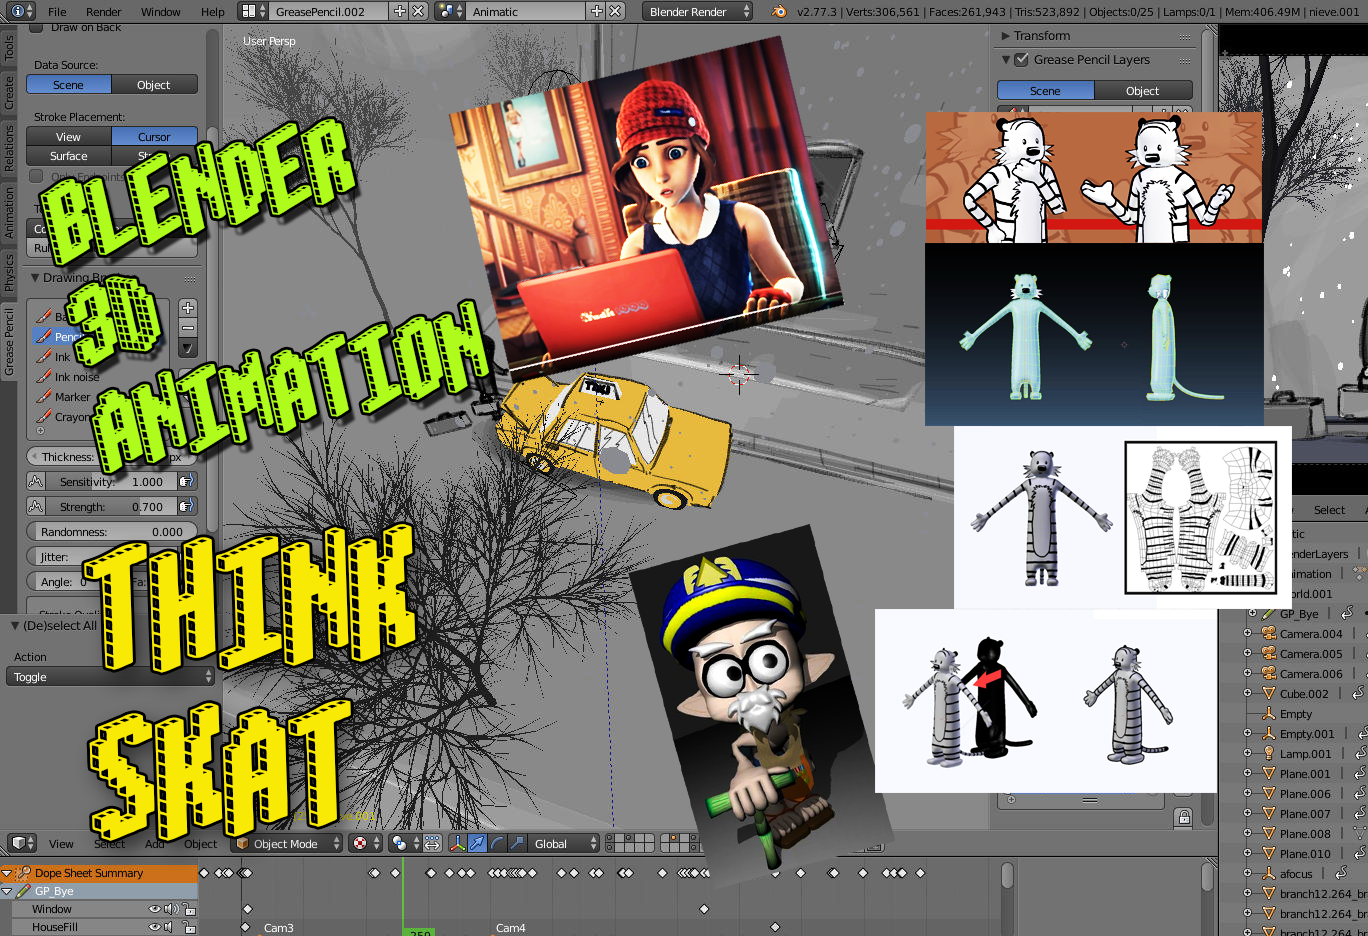Image resolution: width=1368 pixels, height=936 pixels.
Task: Click the Cube.002 mesh icon in outliner
Action: (x=1268, y=693)
